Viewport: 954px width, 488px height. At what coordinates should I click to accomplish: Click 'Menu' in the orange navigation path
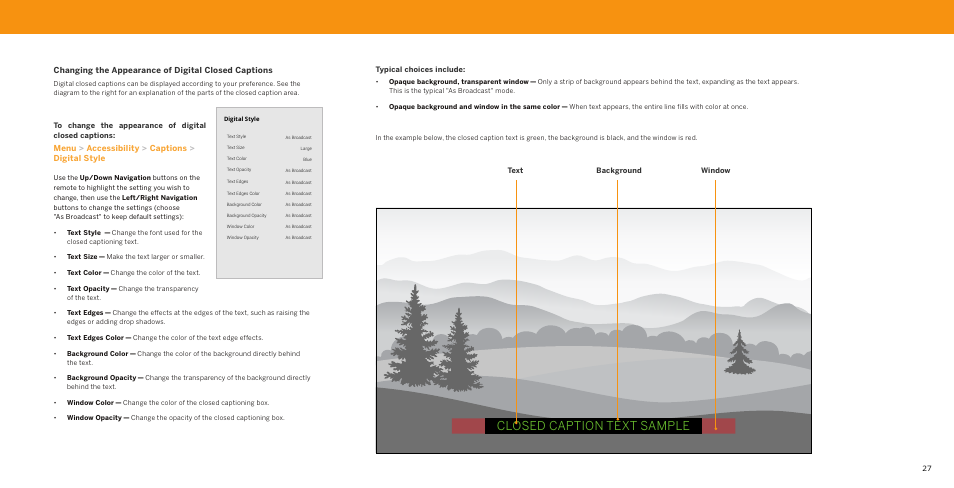(x=64, y=148)
